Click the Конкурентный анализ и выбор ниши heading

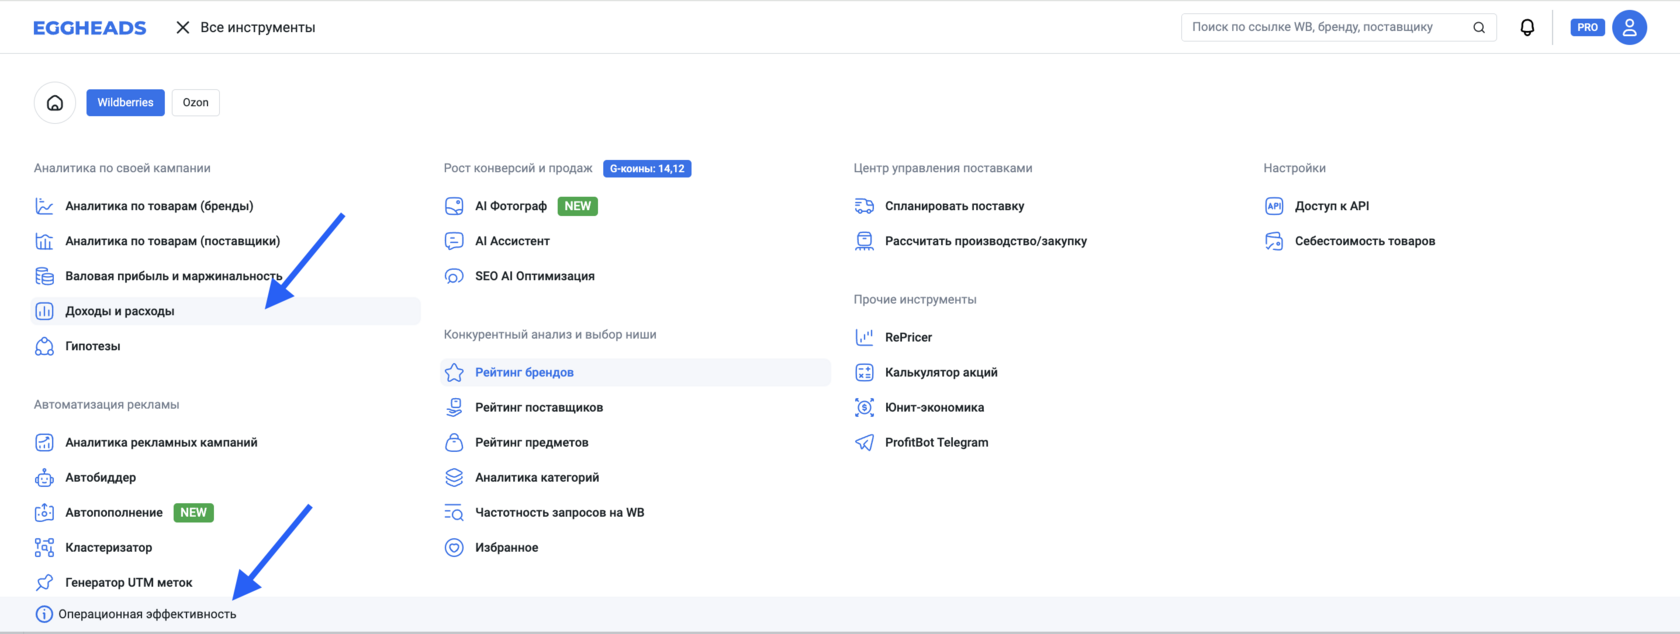tap(550, 335)
